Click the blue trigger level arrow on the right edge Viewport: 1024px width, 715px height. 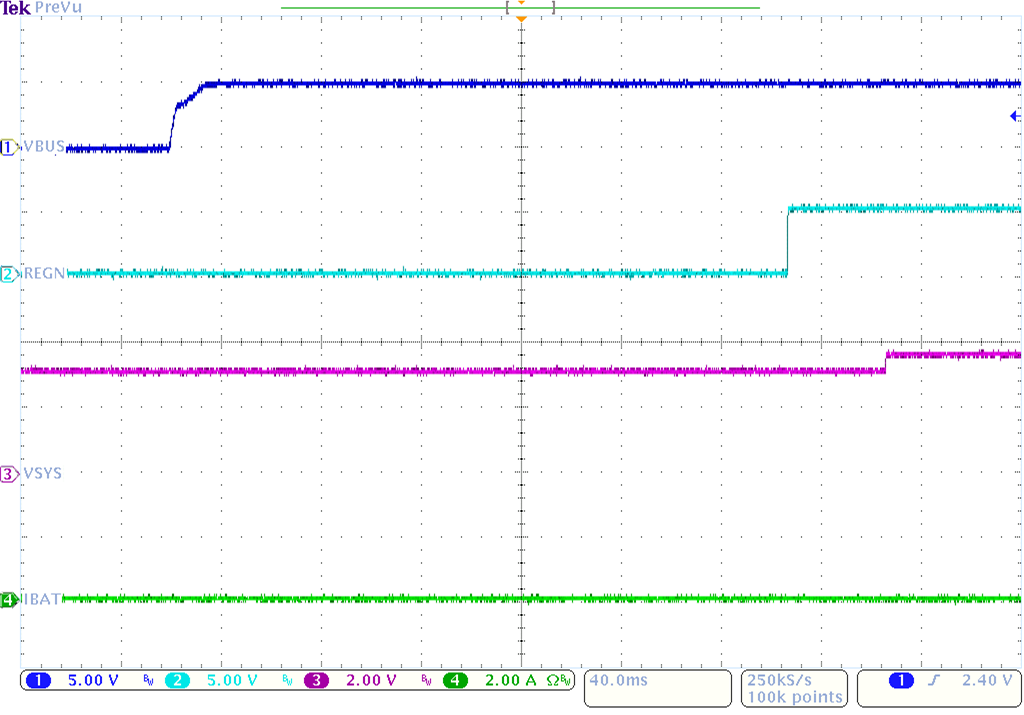(1014, 115)
